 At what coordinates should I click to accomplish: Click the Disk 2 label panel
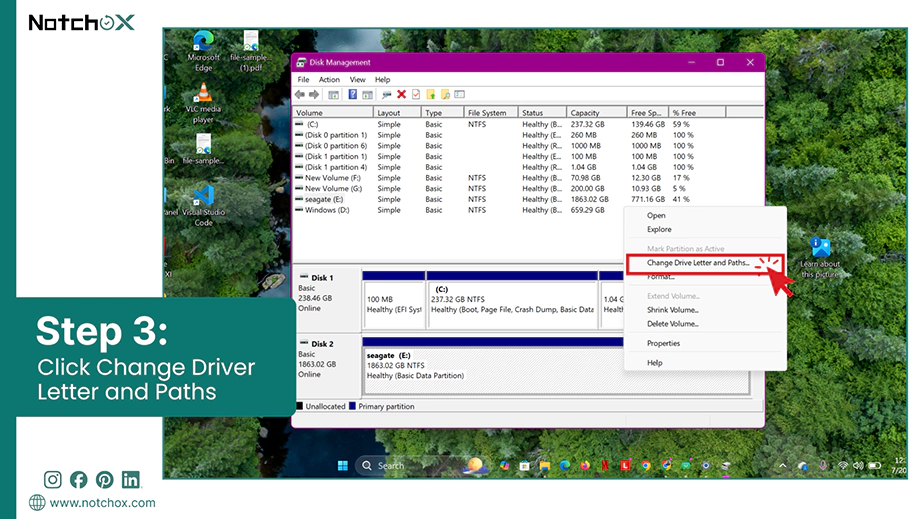tap(327, 366)
